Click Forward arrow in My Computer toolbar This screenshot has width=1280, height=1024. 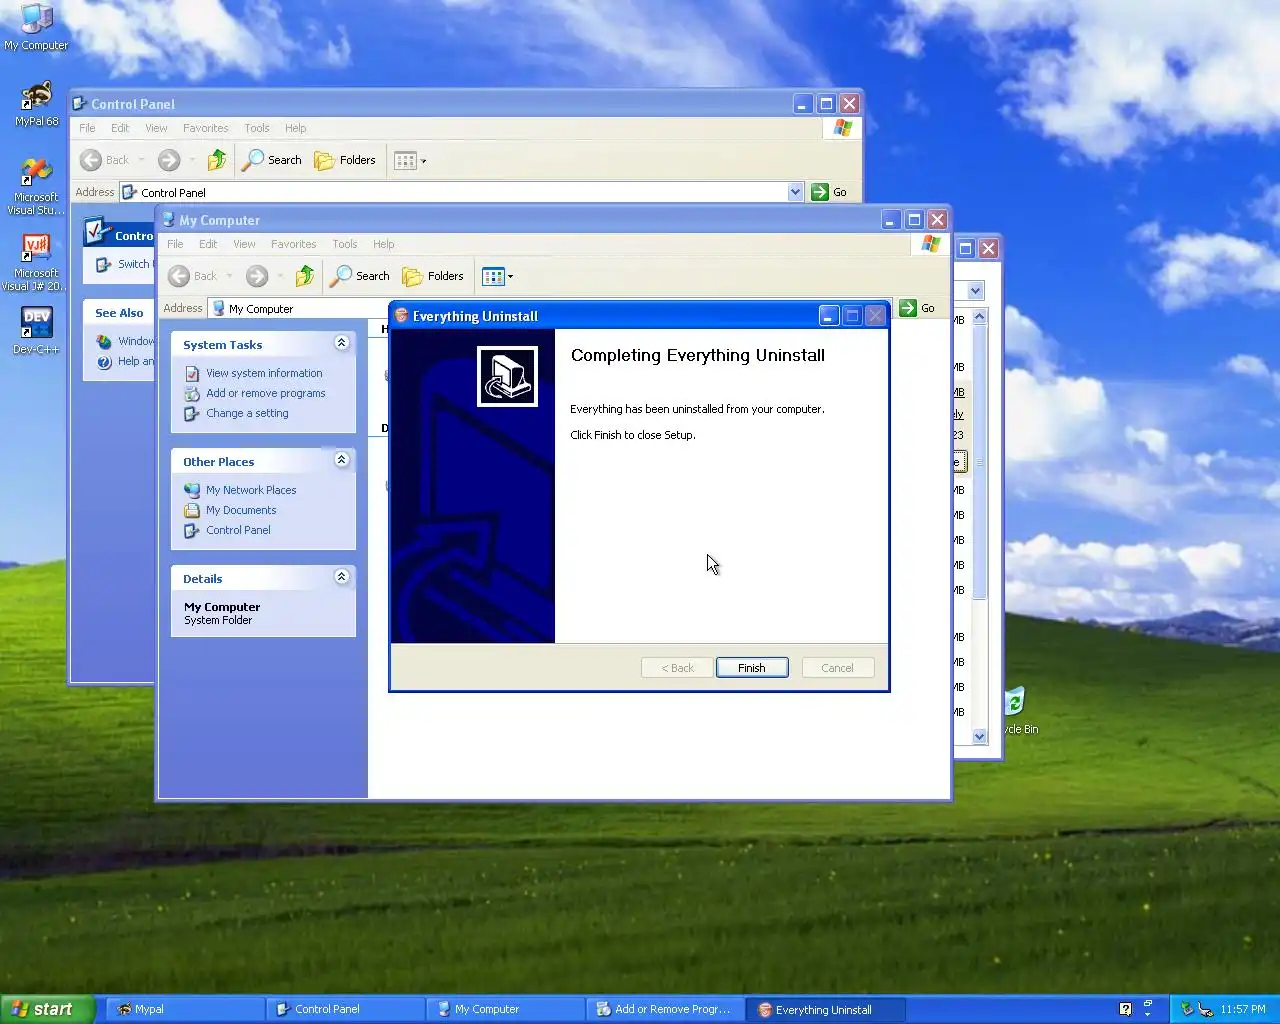[257, 276]
